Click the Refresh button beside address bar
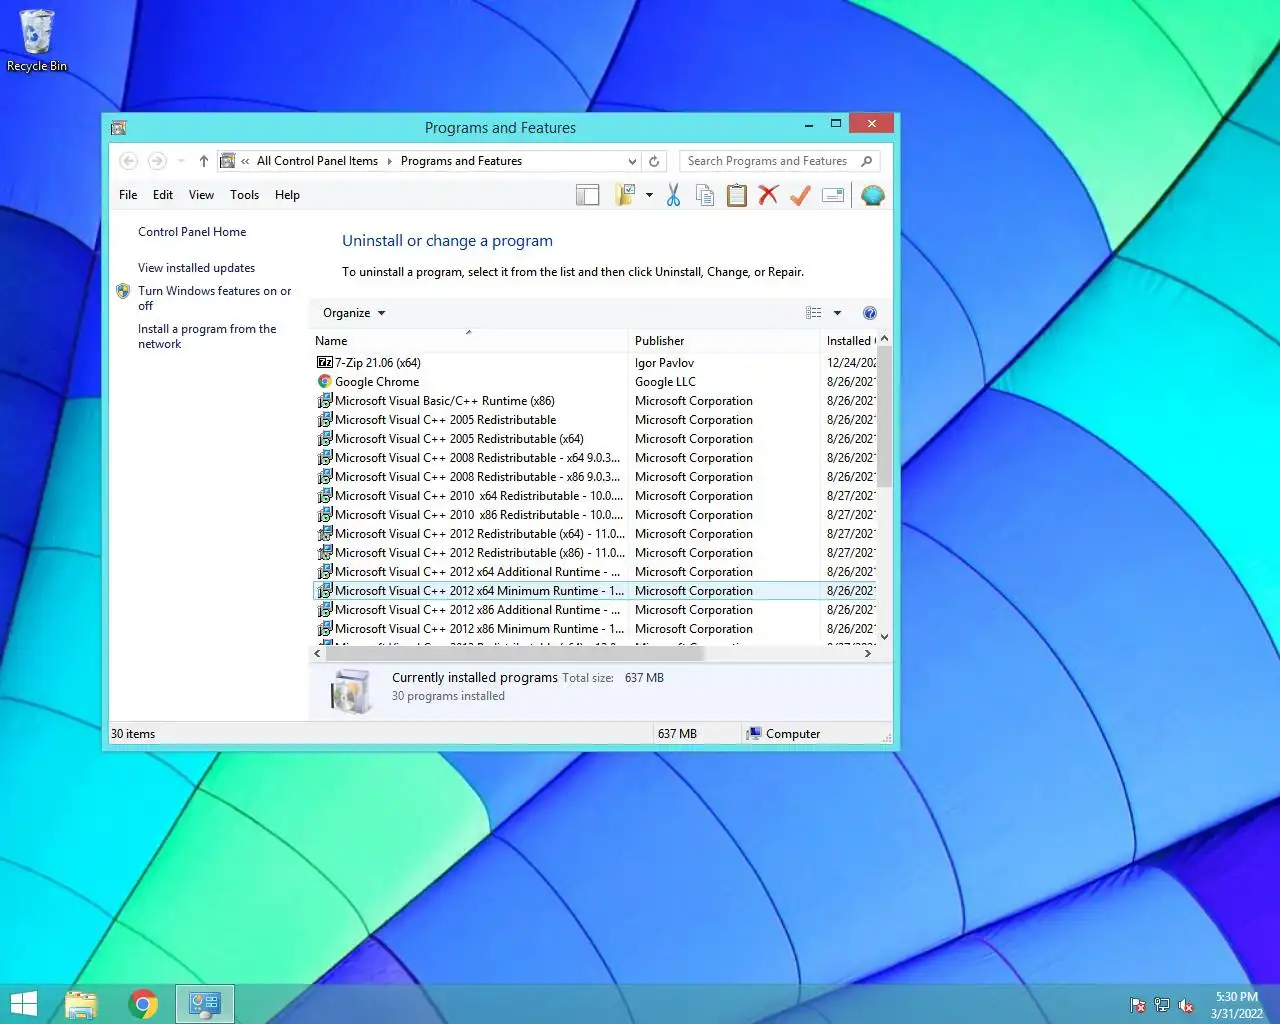 pos(654,161)
